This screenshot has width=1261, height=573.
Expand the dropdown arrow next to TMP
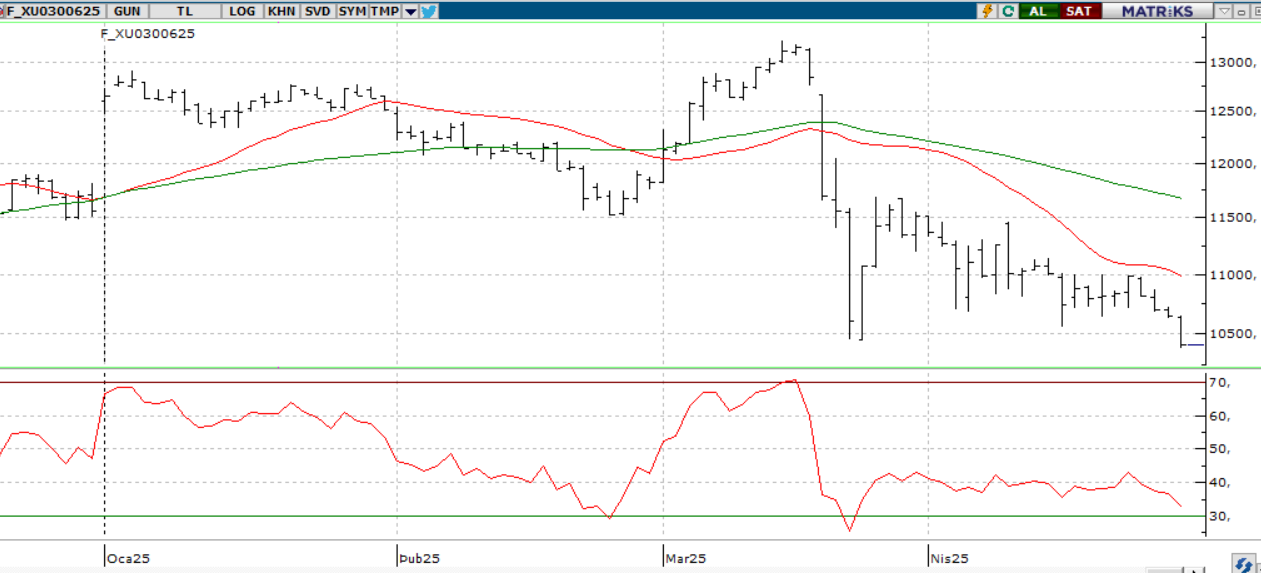coord(410,11)
